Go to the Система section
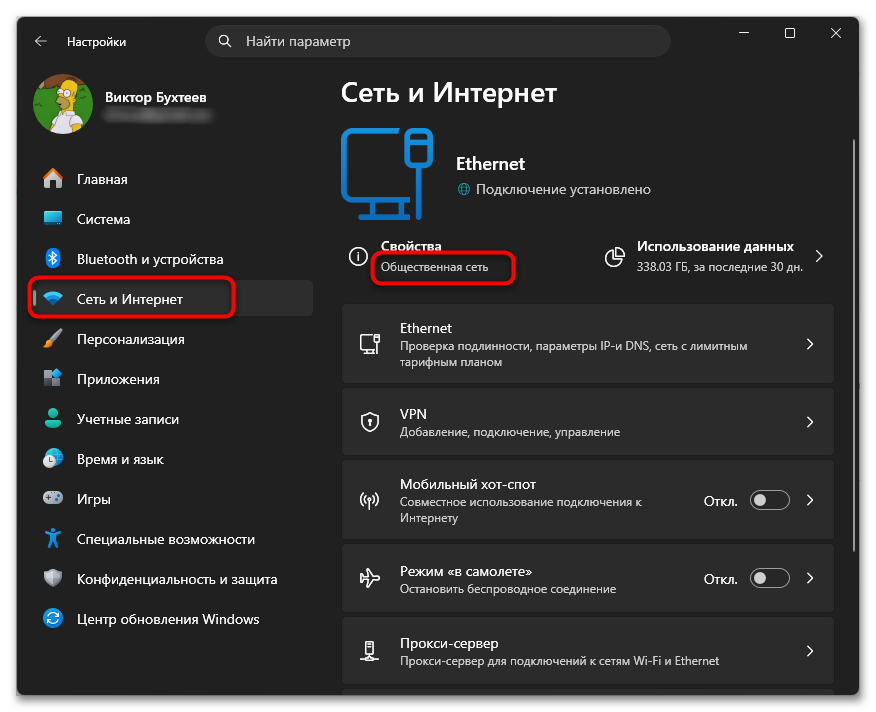This screenshot has height=712, width=876. (x=172, y=219)
